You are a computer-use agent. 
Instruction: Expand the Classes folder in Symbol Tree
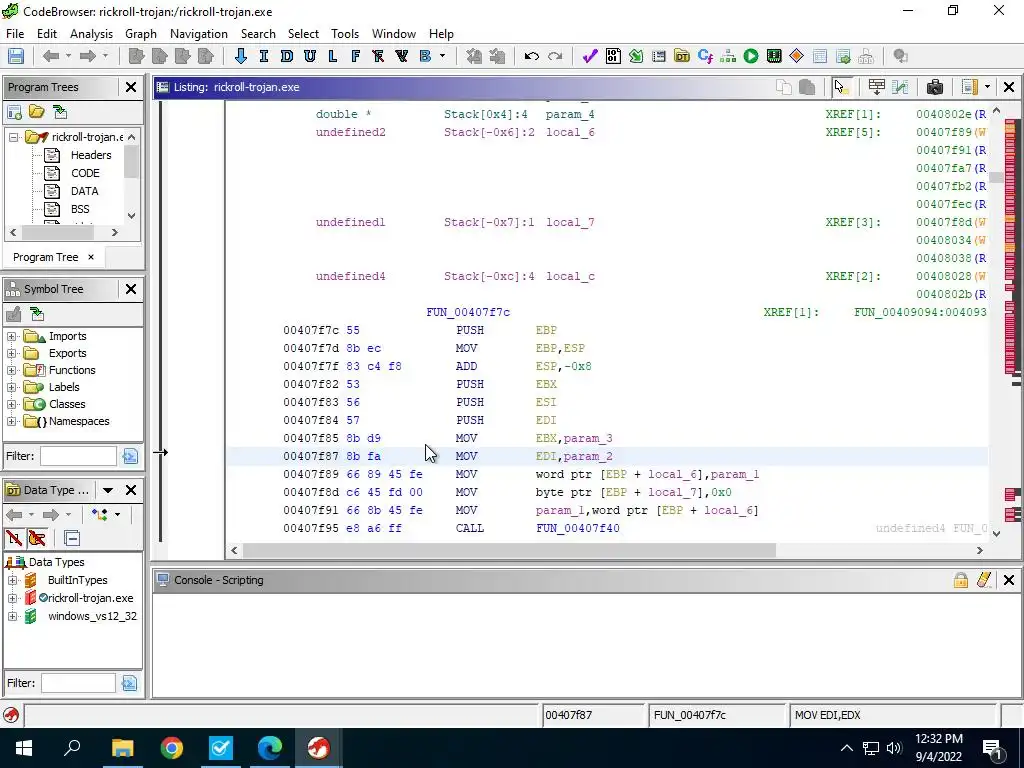pyautogui.click(x=12, y=404)
